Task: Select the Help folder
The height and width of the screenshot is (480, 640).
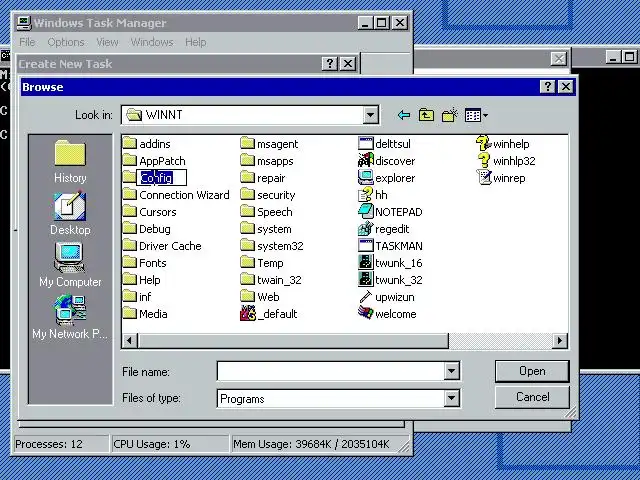Action: (142, 280)
